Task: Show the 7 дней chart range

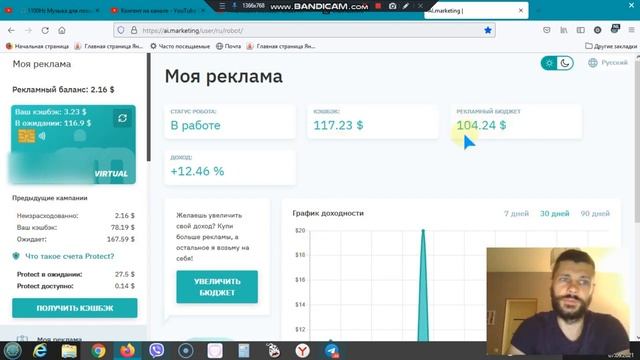Action: (516, 213)
